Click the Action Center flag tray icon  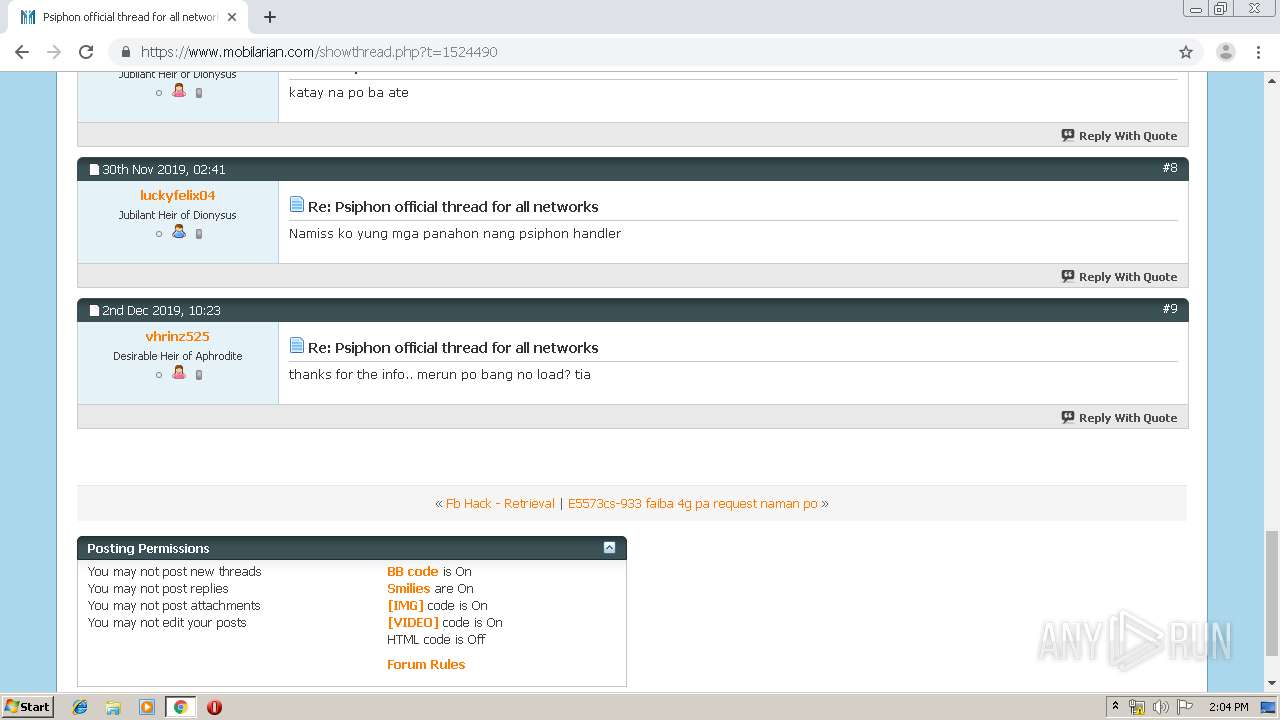coord(1185,707)
